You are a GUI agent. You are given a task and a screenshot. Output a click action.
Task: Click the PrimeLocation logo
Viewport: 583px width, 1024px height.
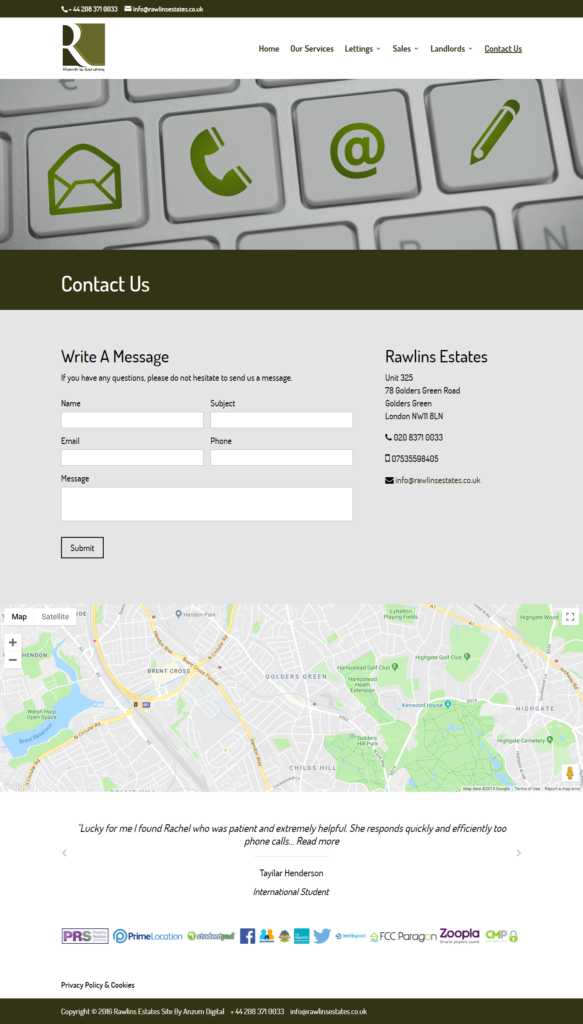point(148,936)
